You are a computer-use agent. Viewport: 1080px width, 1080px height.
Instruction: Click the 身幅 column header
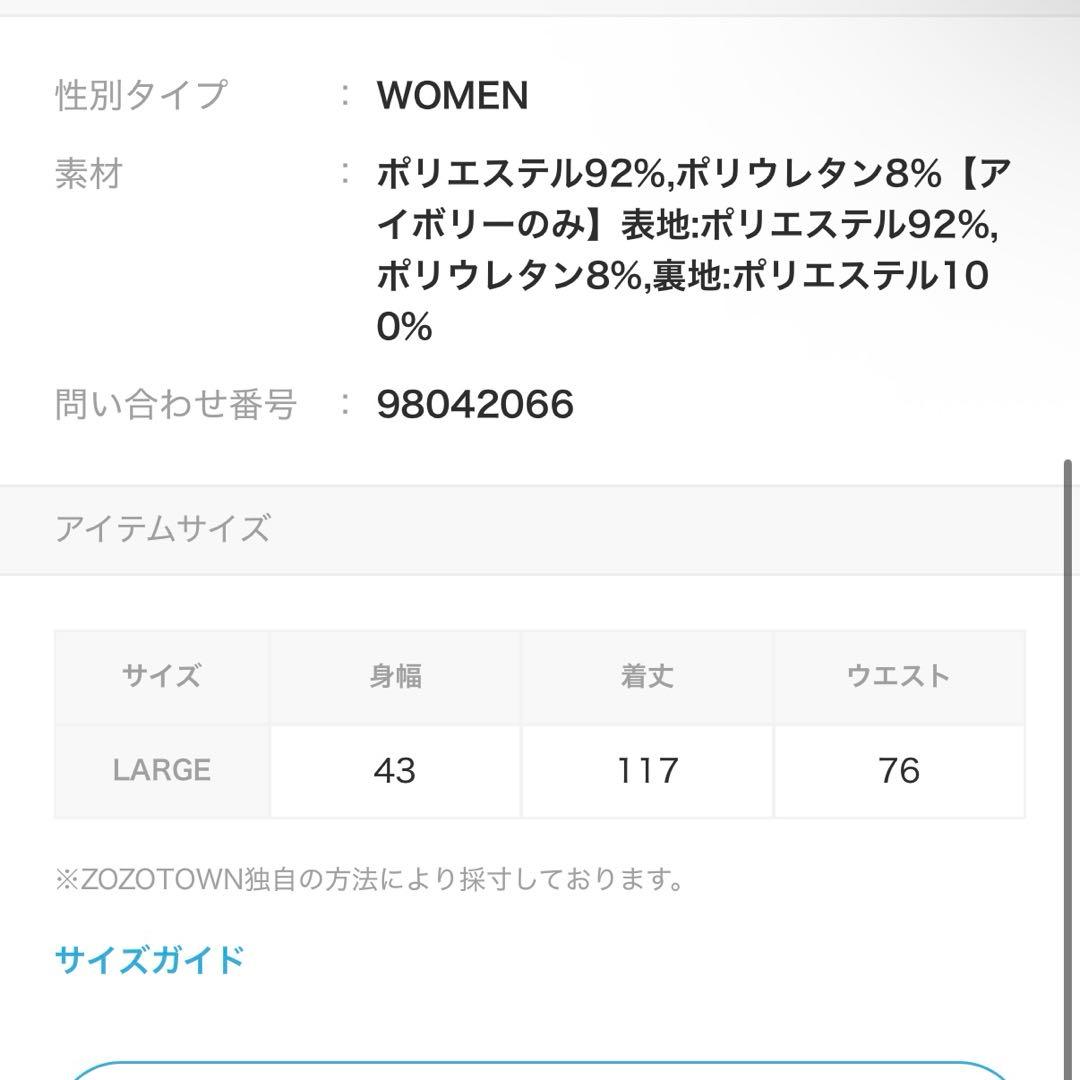[x=396, y=676]
